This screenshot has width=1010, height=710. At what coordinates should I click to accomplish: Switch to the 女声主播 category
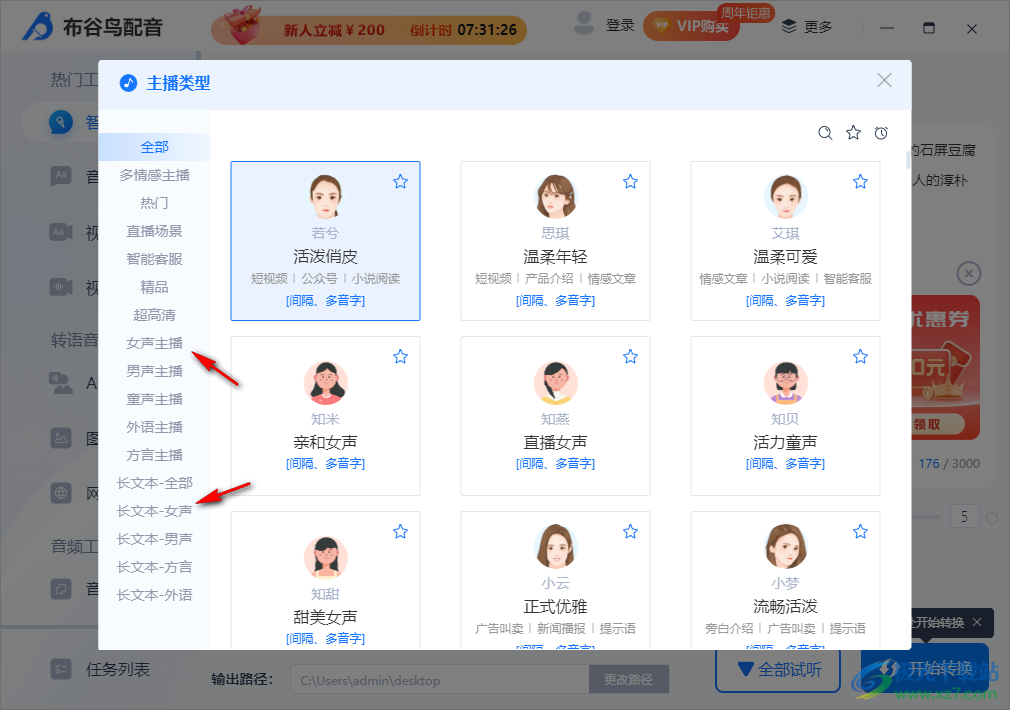click(155, 343)
